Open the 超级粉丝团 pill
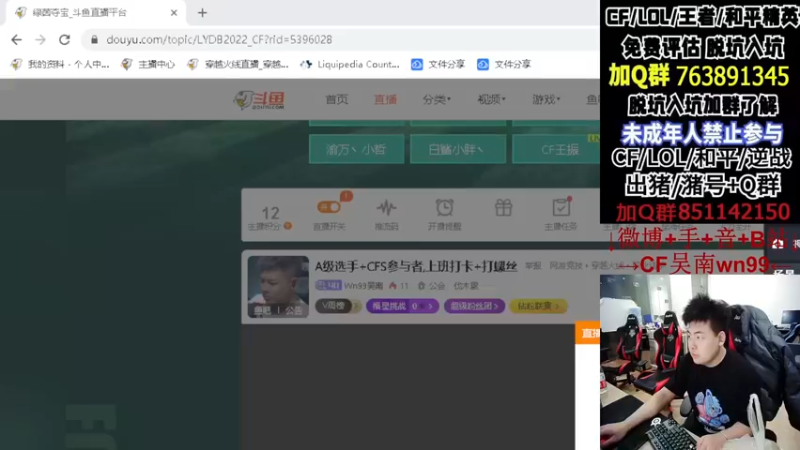Image resolution: width=800 pixels, height=450 pixels. point(474,306)
